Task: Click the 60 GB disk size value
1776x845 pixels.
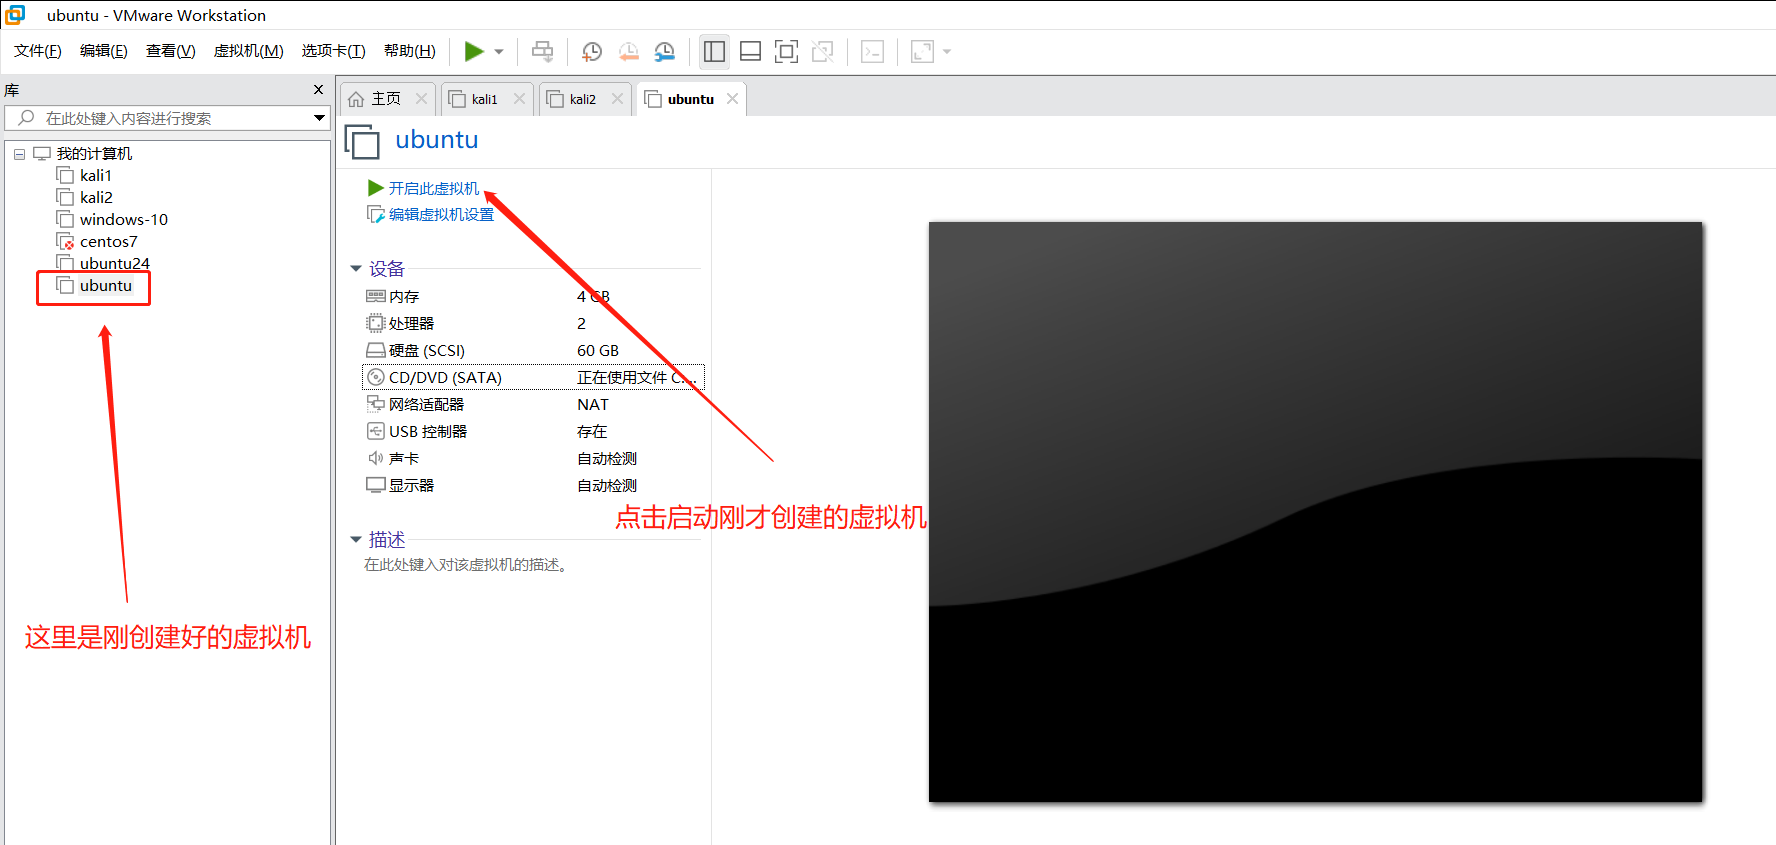Action: 598,351
